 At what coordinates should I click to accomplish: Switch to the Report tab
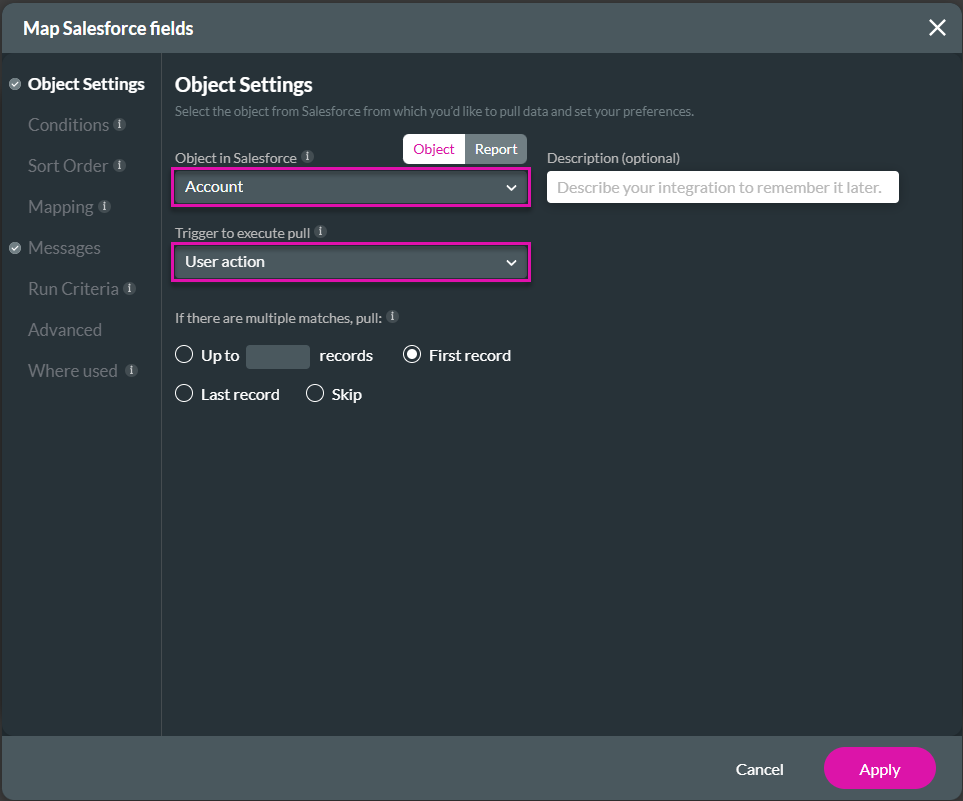pos(496,148)
